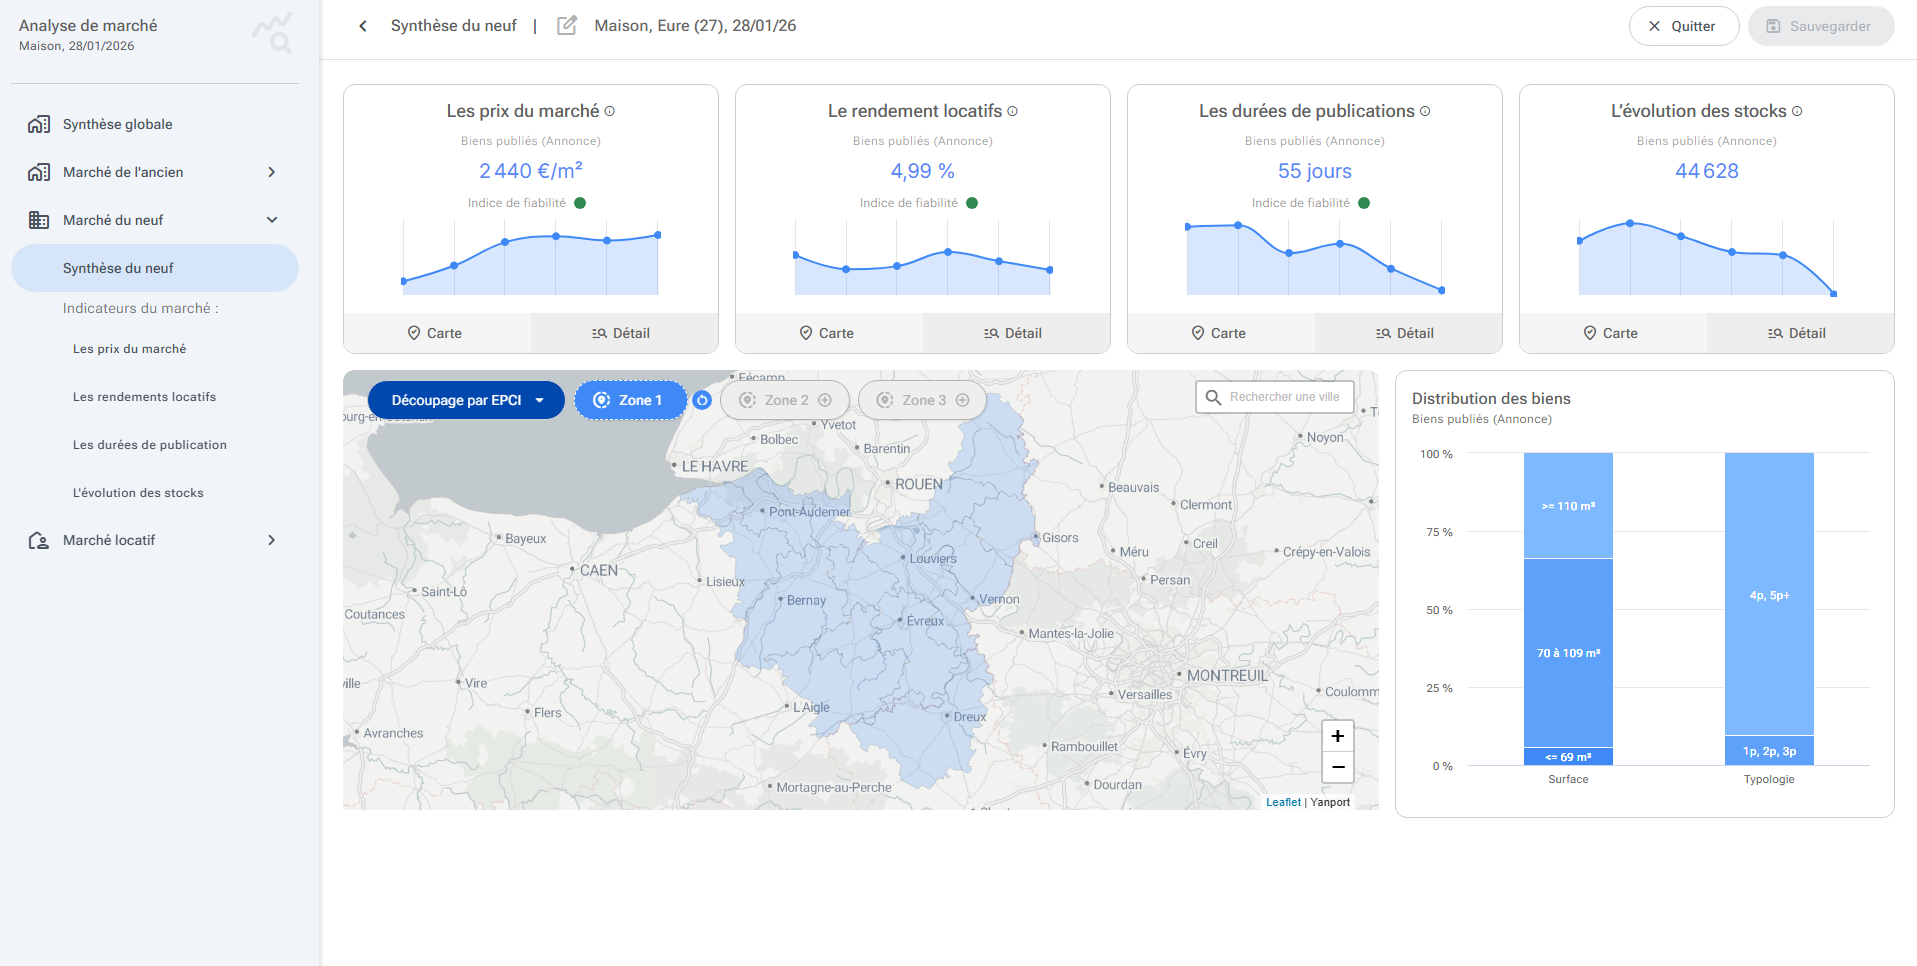Collapse the Marché du neuf chevron
The height and width of the screenshot is (966, 1917).
tap(272, 220)
